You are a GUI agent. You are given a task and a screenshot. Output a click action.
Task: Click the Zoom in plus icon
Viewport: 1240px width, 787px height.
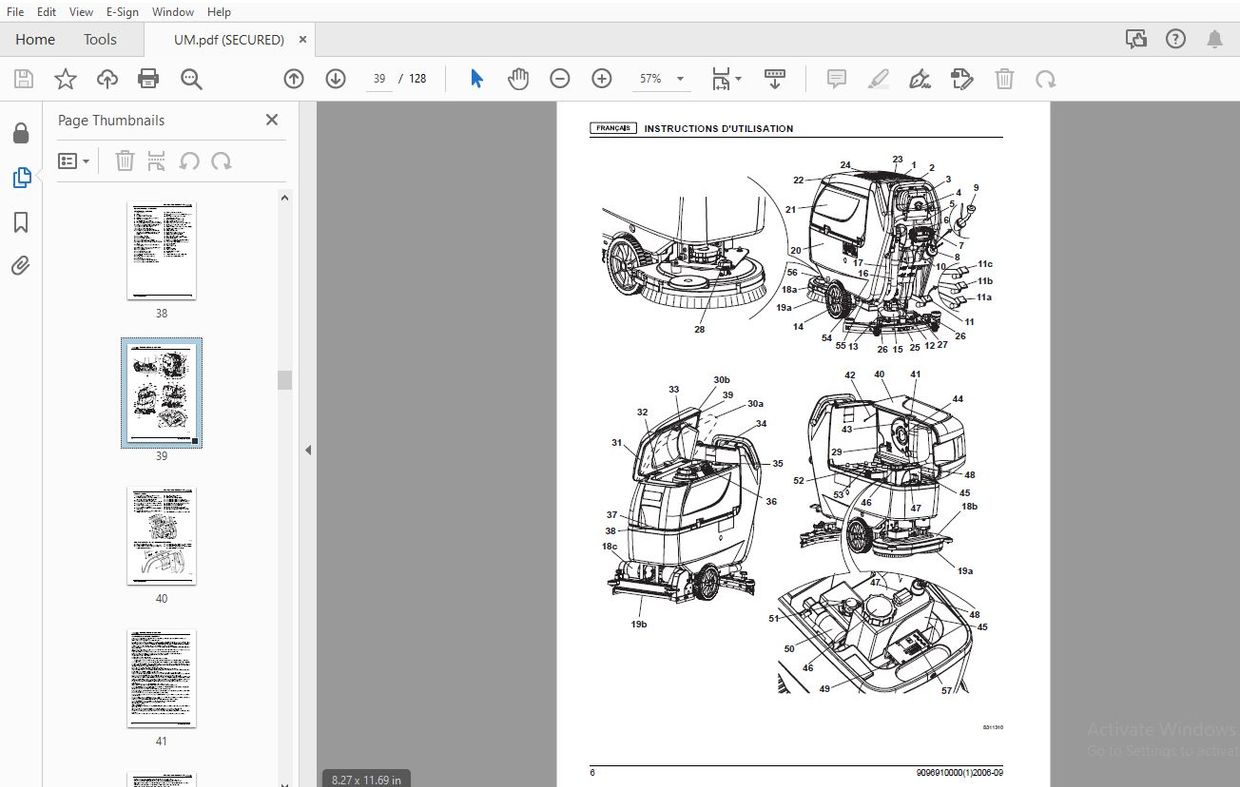pos(601,79)
